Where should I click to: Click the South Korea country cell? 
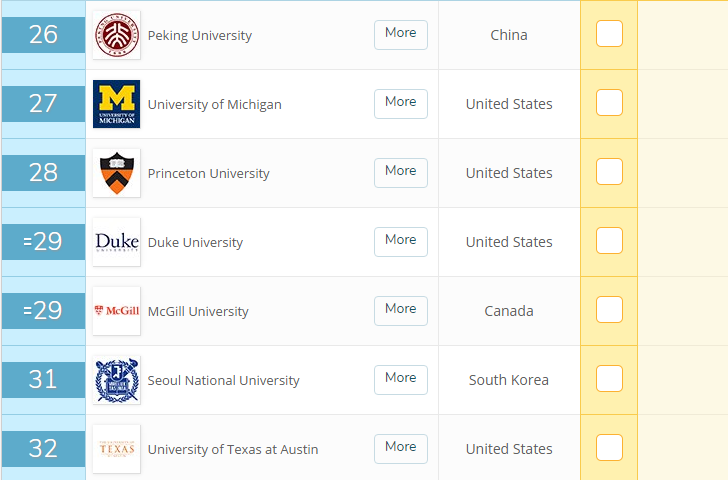coord(508,380)
